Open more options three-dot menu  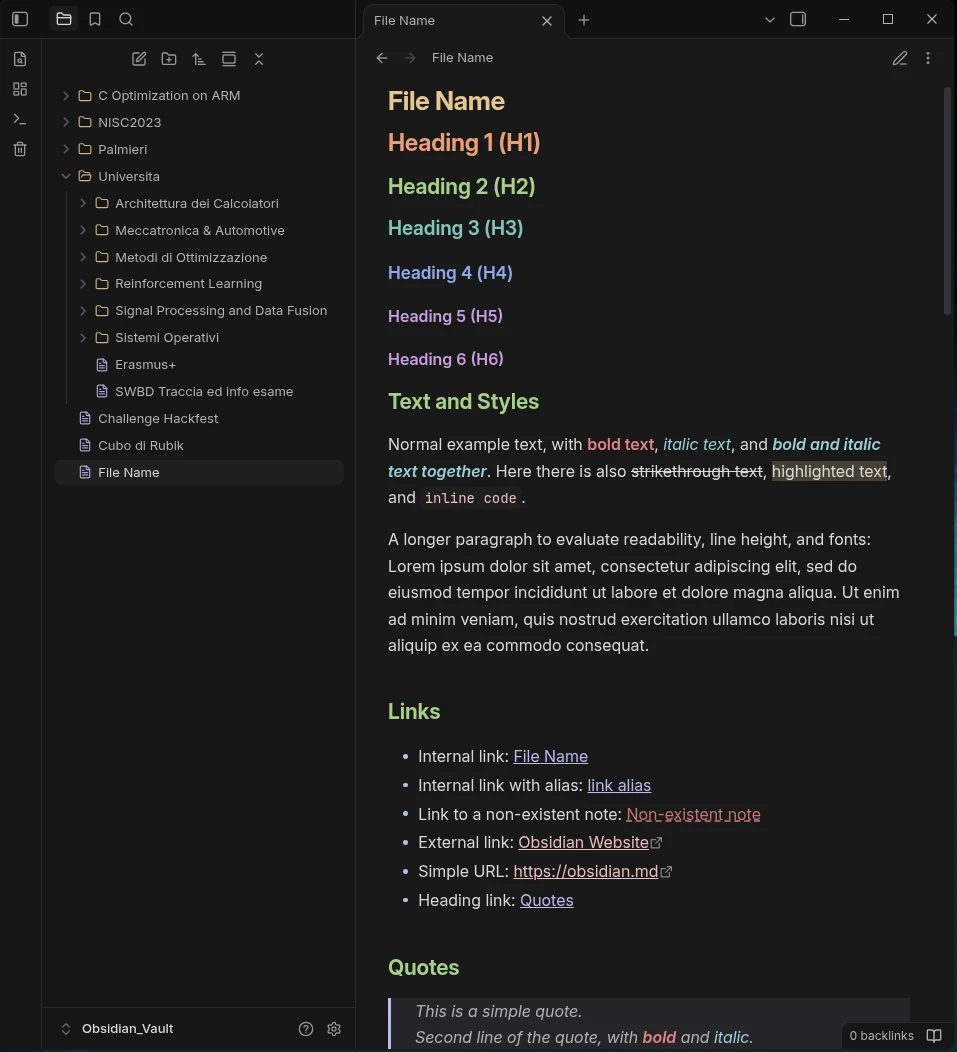tap(928, 58)
